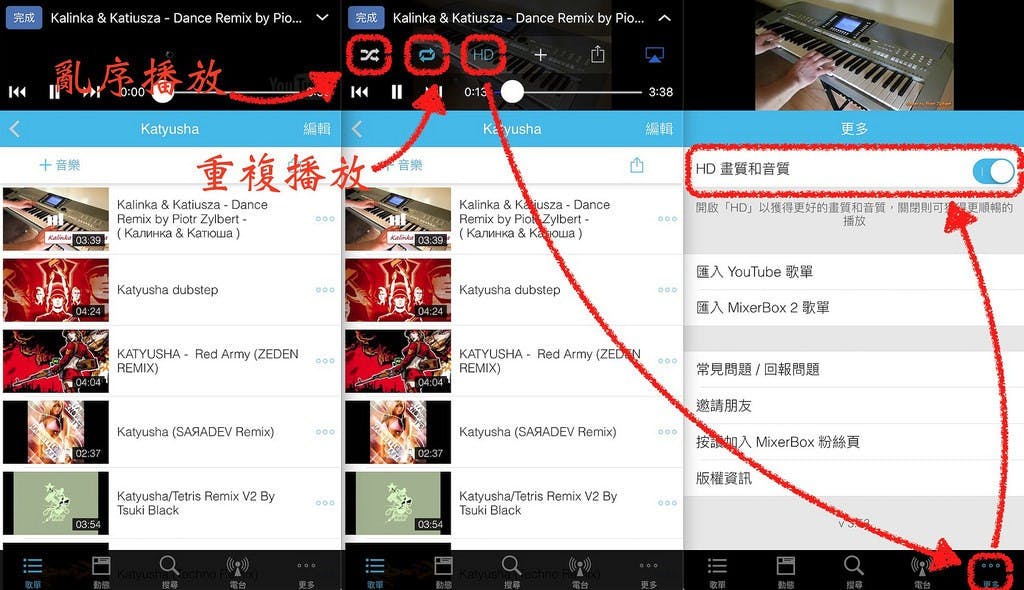1024x590 pixels.
Task: Tap 編輯 in the middle screen
Action: [658, 129]
